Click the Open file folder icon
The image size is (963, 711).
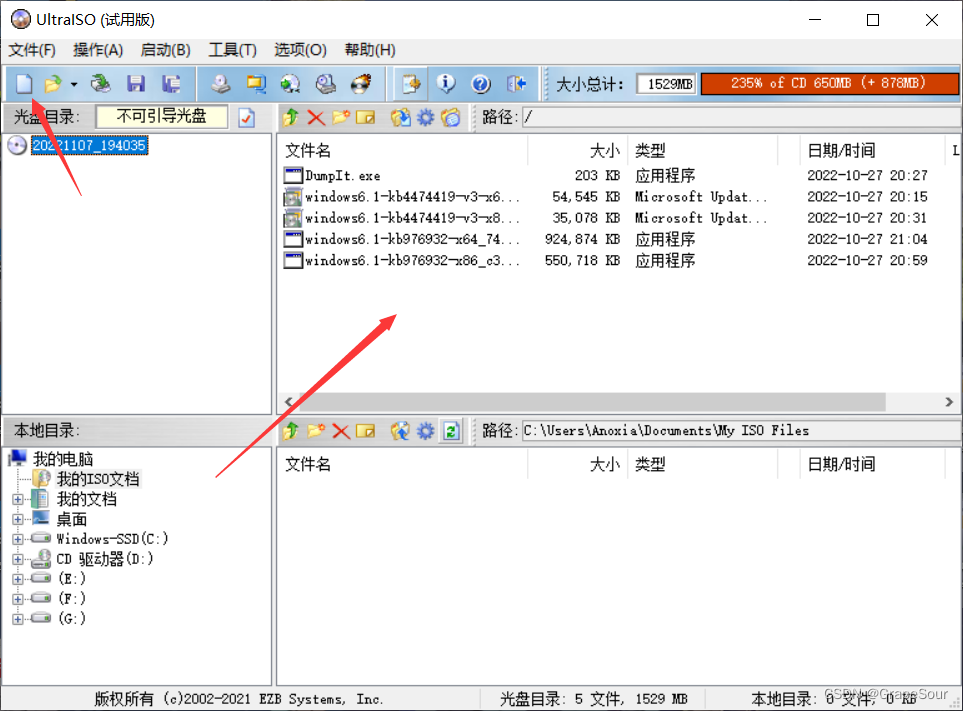tap(53, 84)
